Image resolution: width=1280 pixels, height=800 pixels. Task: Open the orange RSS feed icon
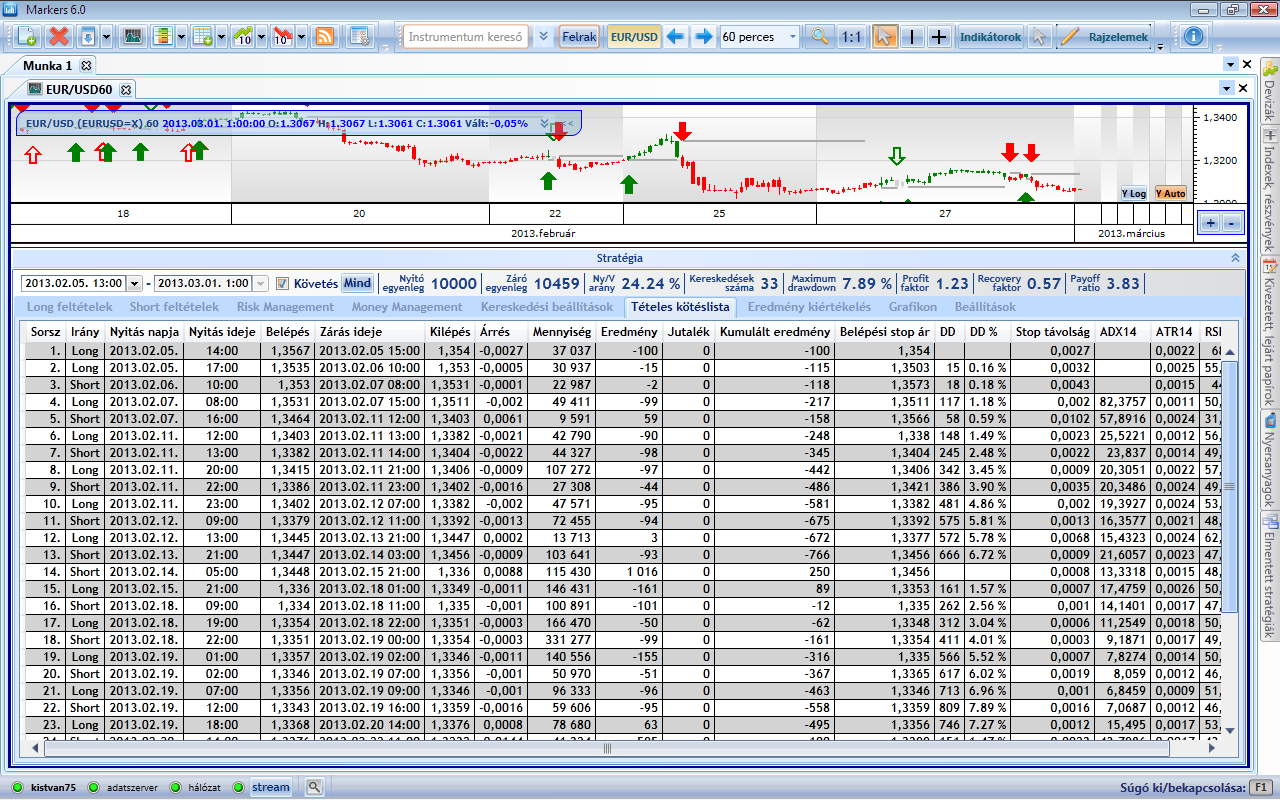[x=324, y=37]
